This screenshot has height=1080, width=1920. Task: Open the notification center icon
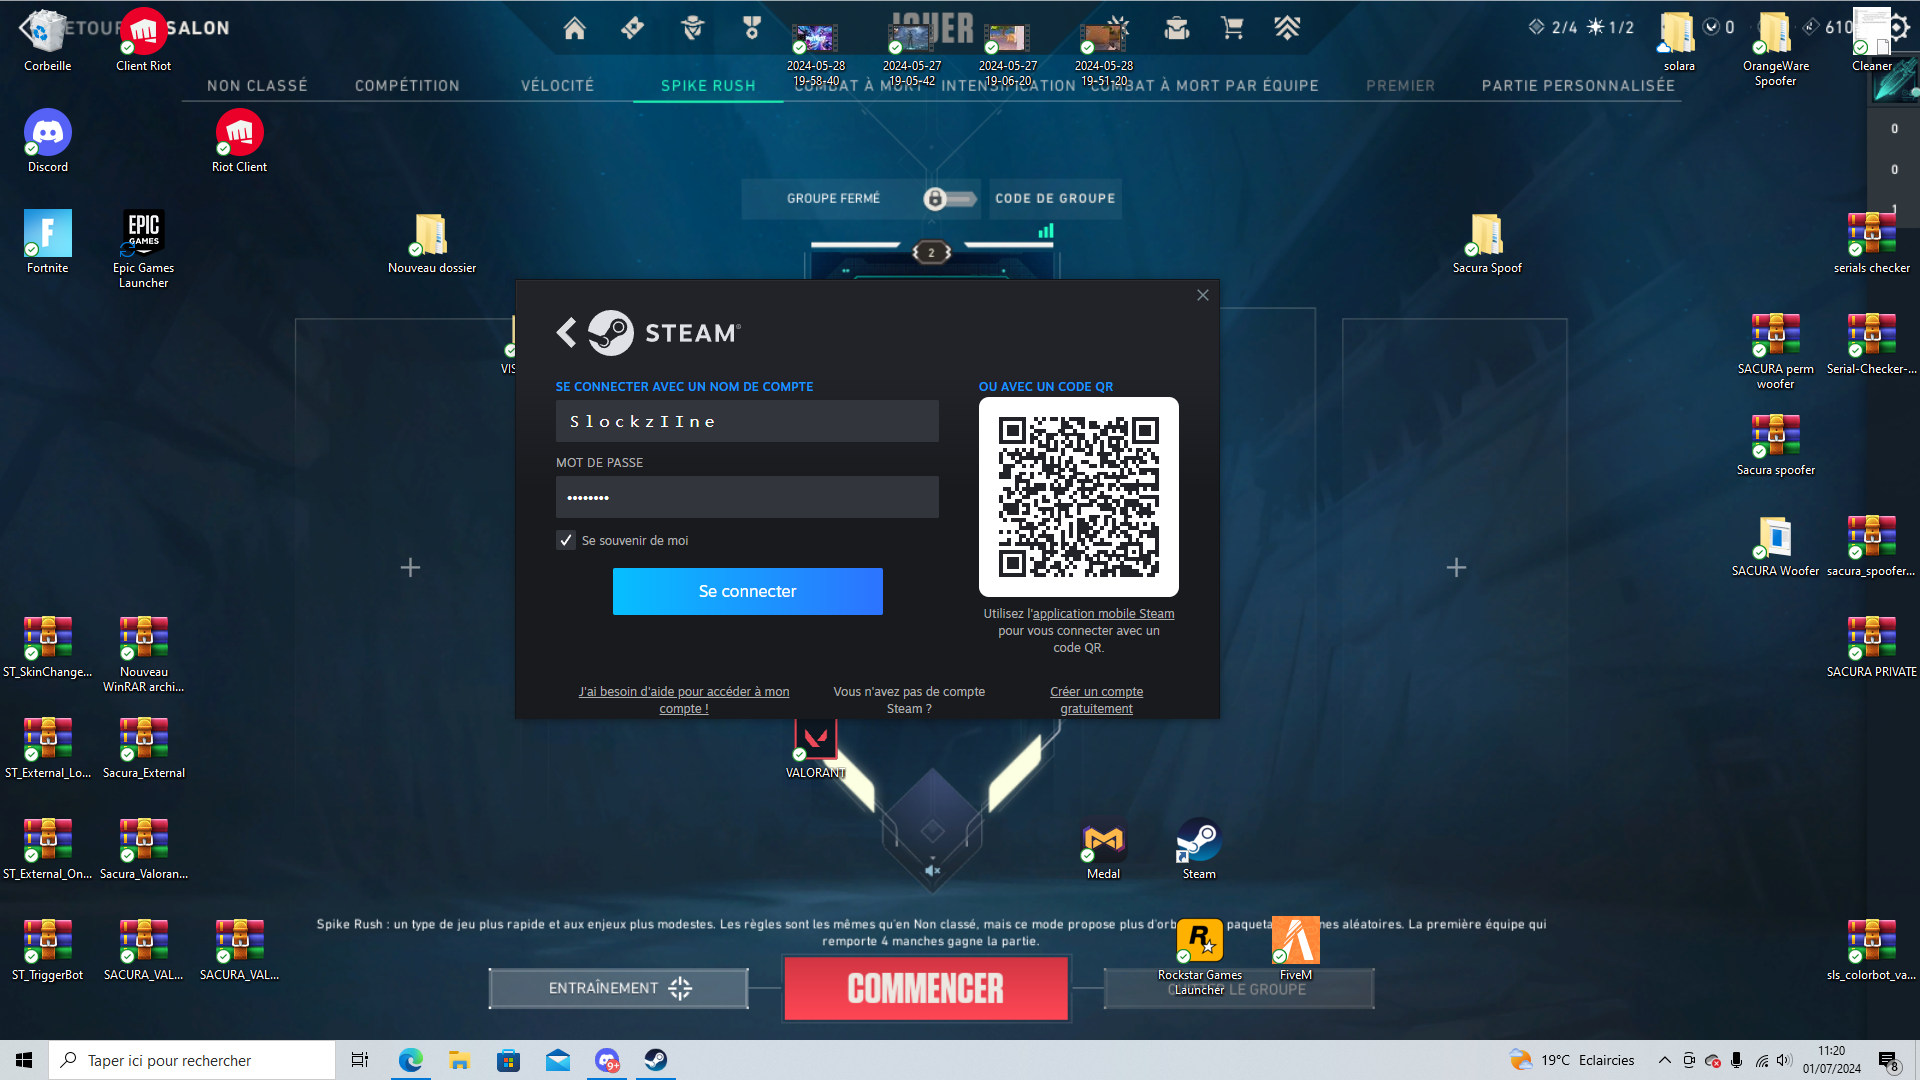(1889, 1060)
